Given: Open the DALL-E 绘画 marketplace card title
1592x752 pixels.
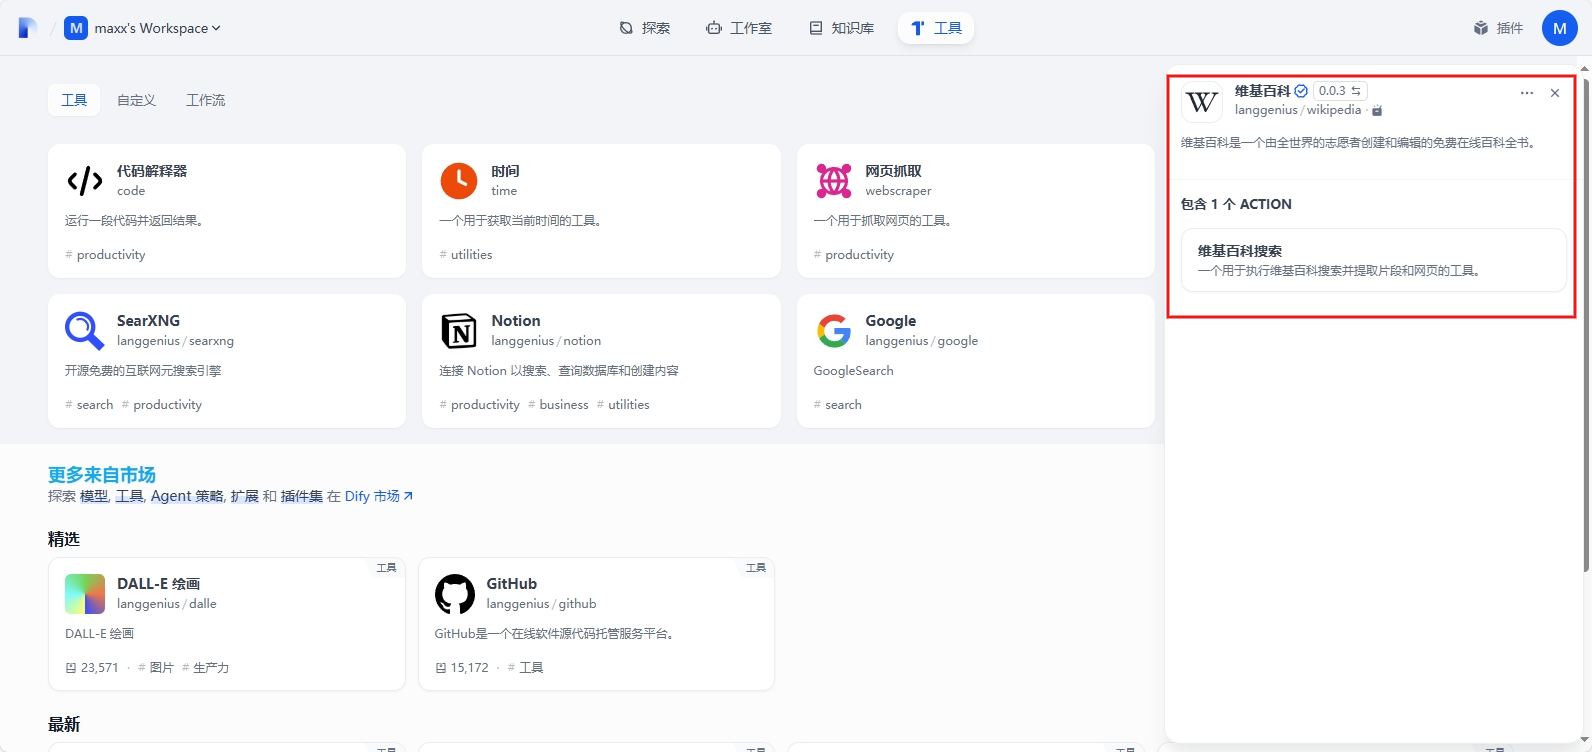Looking at the screenshot, I should coord(158,584).
